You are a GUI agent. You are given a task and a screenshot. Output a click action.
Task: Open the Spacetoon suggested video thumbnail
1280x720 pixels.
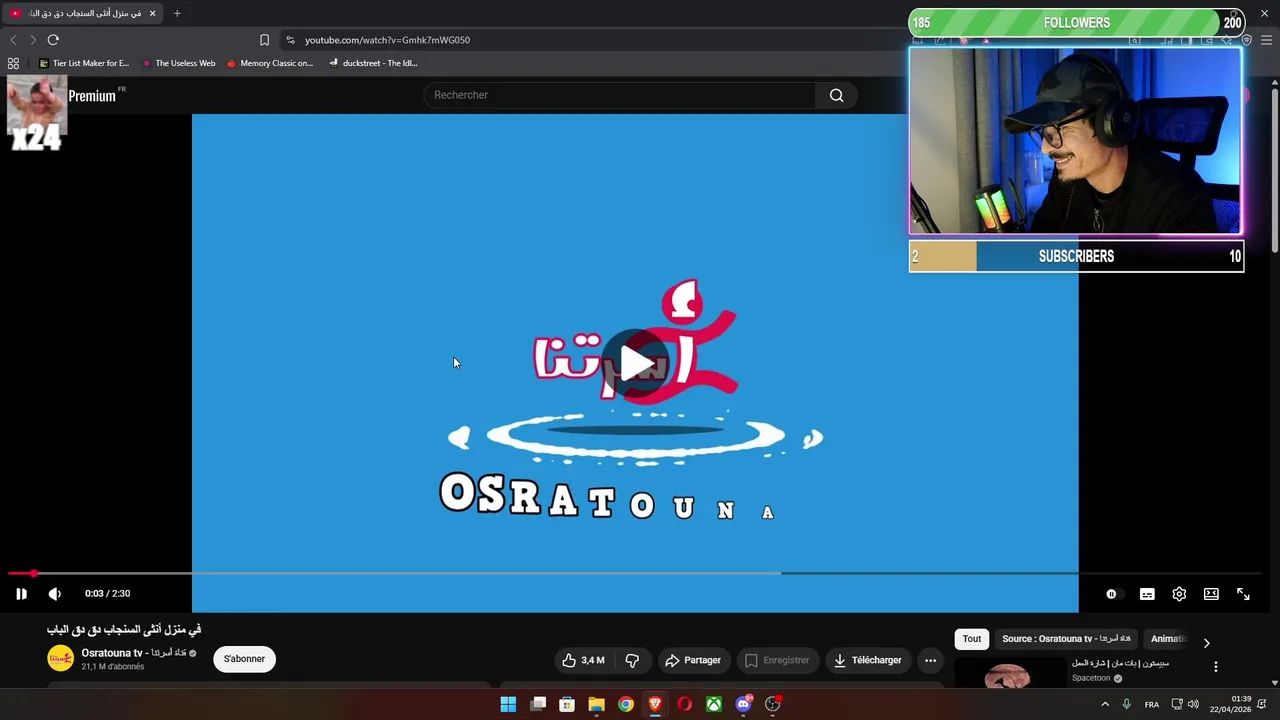click(1008, 673)
